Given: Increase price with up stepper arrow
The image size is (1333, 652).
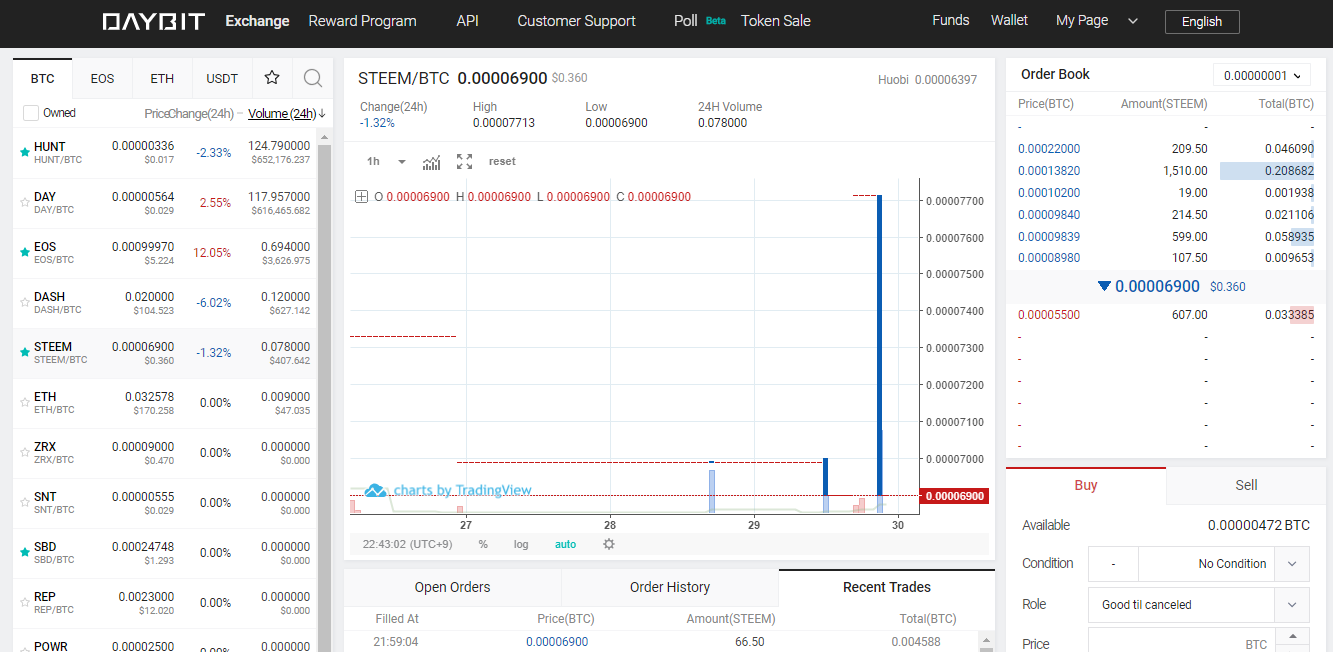Looking at the screenshot, I should (1293, 636).
